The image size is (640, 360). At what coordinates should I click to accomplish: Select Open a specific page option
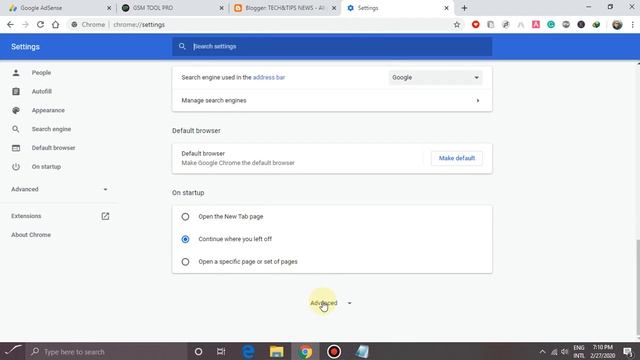185,262
